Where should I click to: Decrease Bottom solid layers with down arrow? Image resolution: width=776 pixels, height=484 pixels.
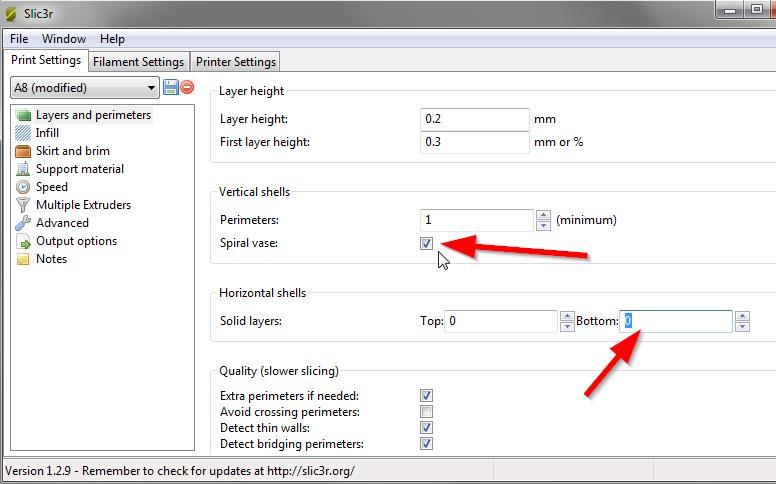742,326
